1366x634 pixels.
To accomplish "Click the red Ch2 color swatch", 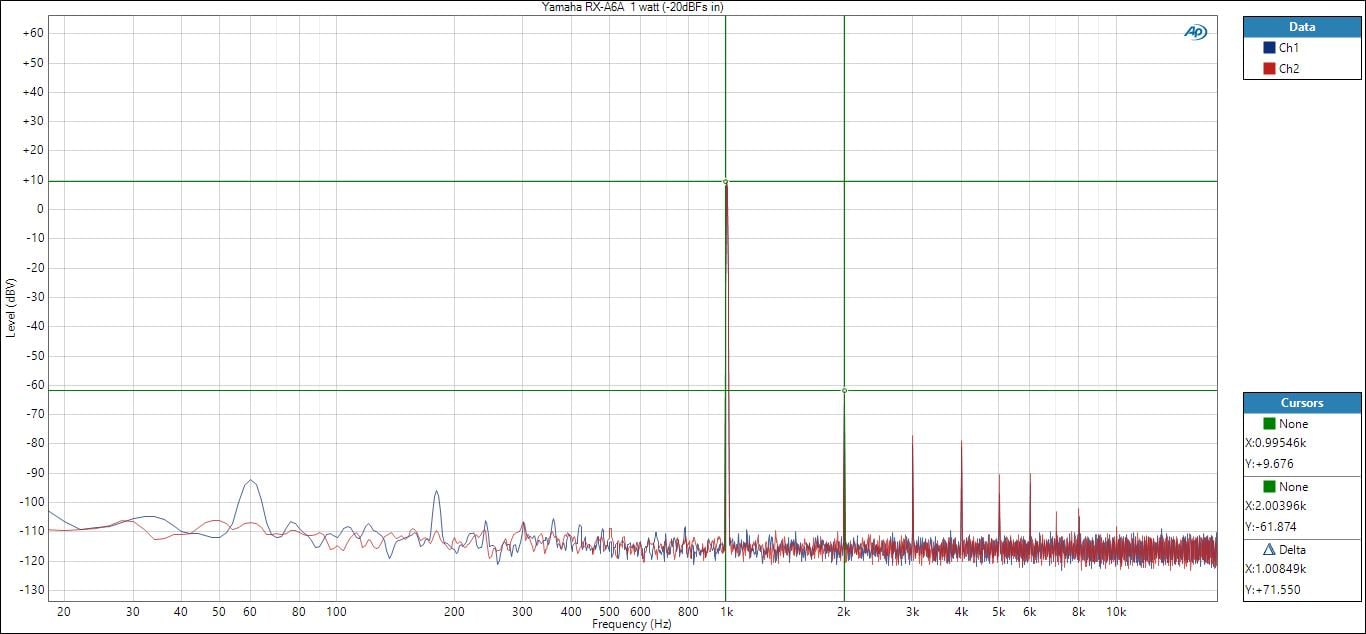I will (x=1269, y=69).
